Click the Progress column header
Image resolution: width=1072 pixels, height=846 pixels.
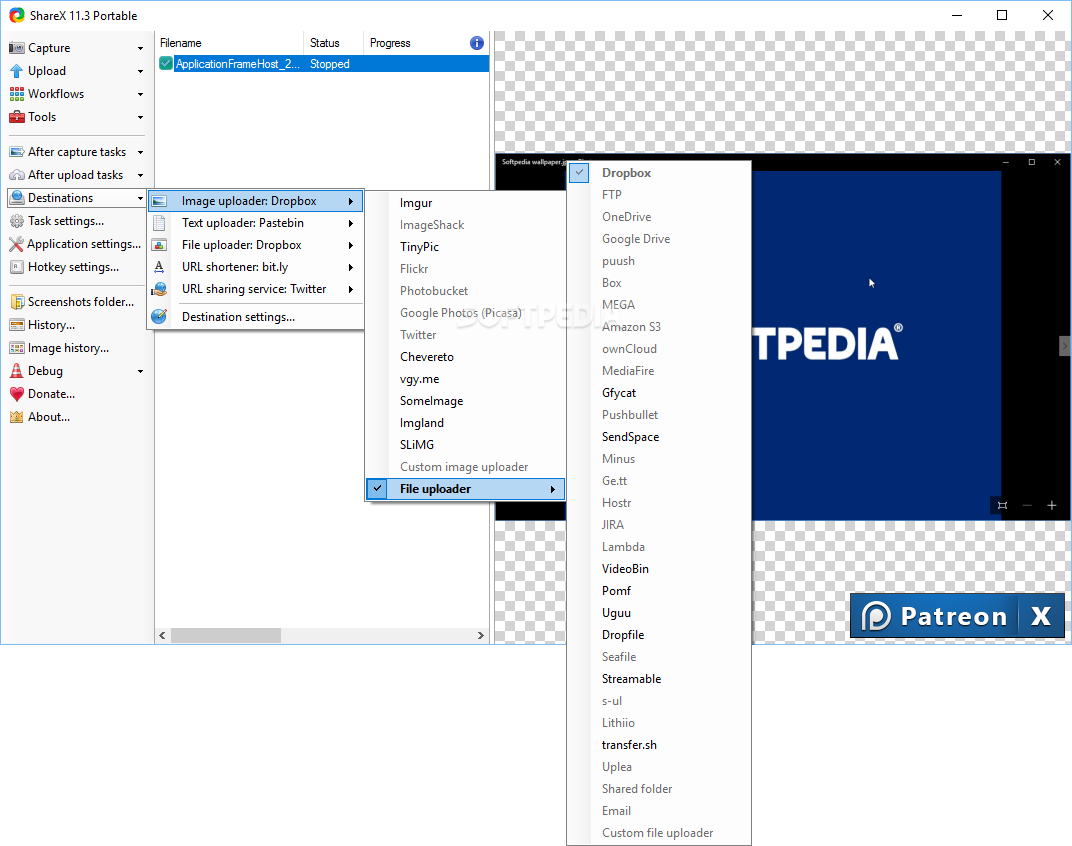(x=414, y=43)
